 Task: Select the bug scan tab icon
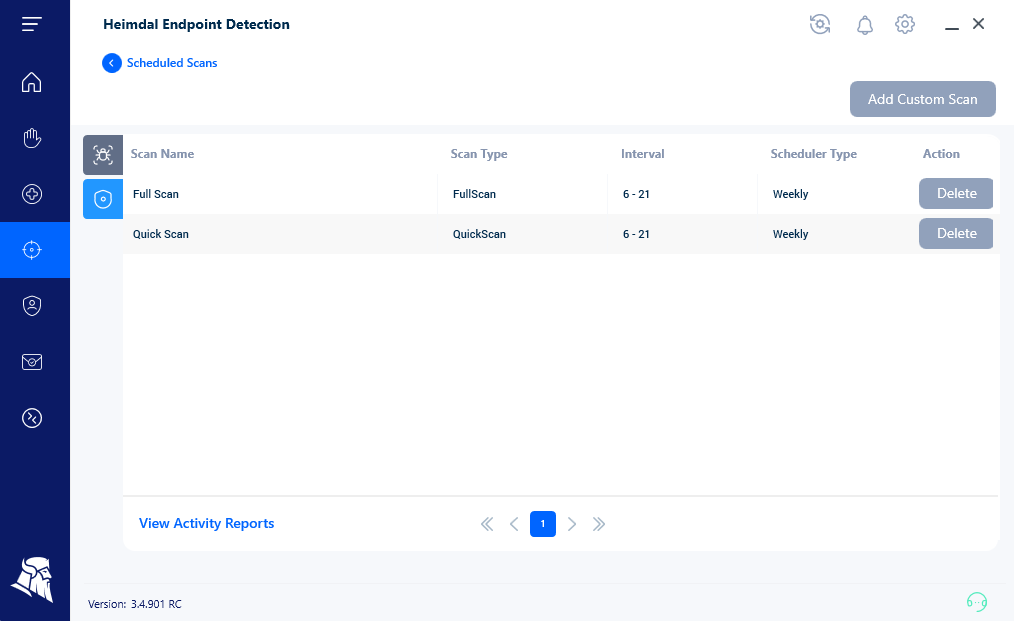tap(103, 155)
